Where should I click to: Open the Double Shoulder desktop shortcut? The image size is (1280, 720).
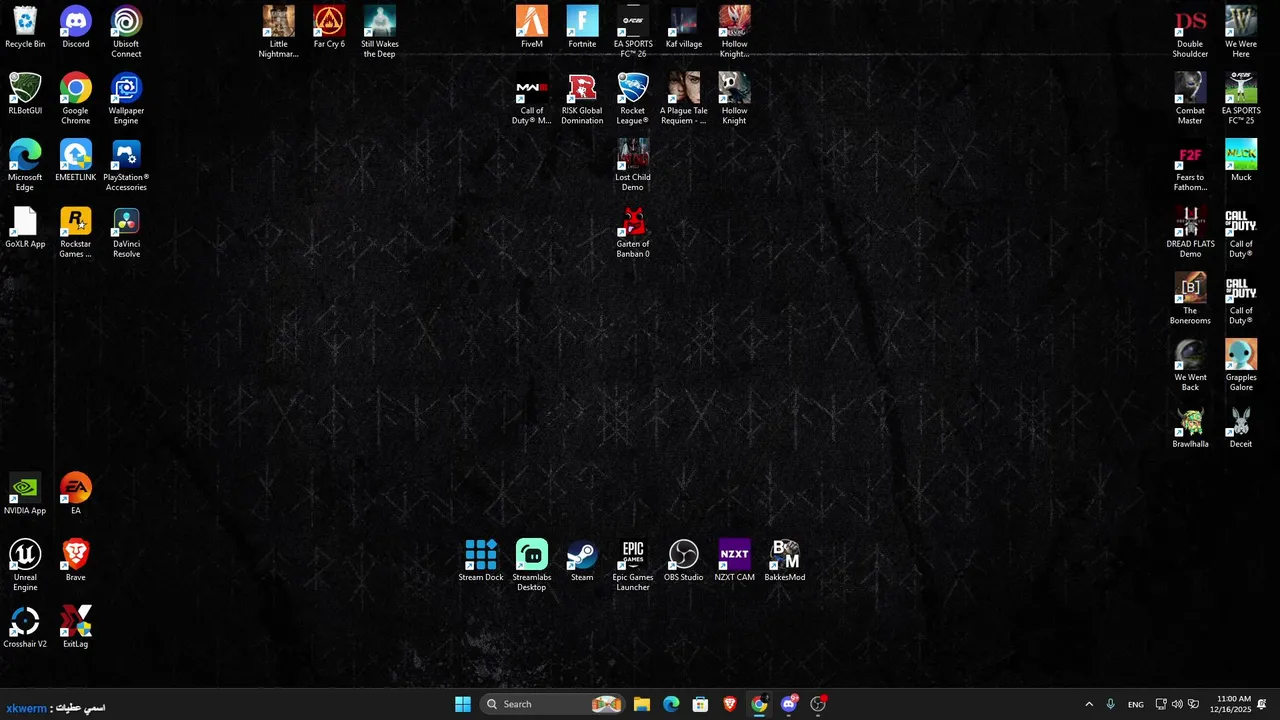(x=1190, y=32)
